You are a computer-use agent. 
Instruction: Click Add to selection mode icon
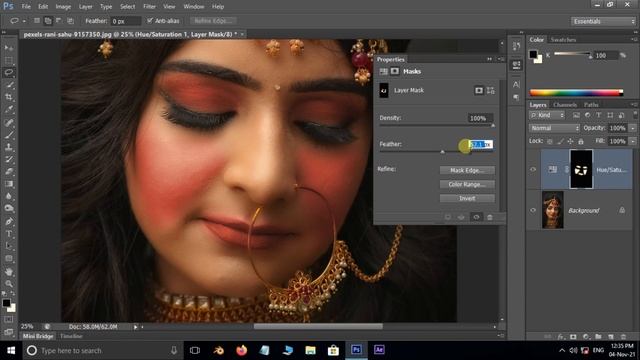click(48, 21)
